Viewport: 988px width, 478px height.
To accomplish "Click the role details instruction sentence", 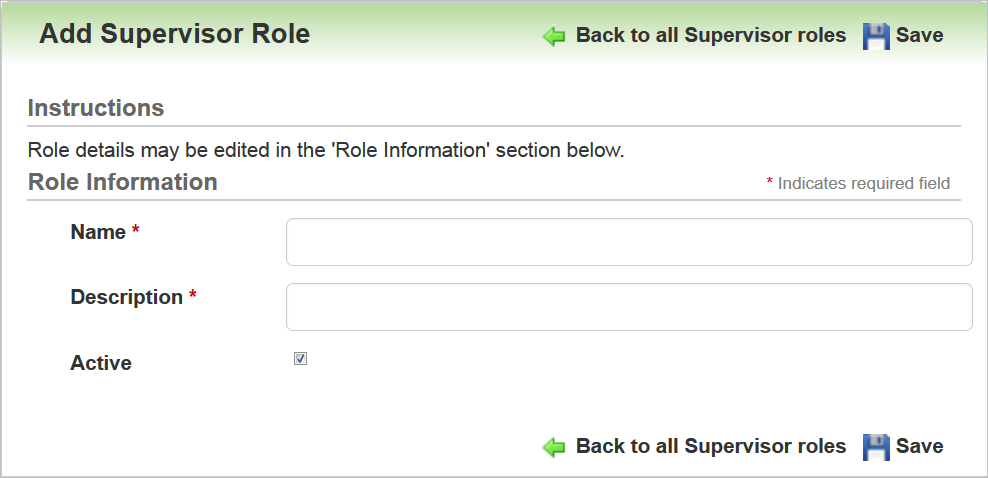I will click(x=326, y=152).
